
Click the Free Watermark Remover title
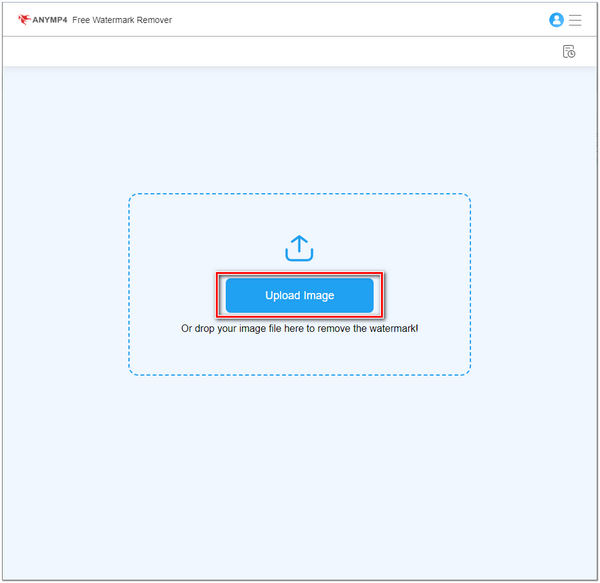tap(122, 20)
